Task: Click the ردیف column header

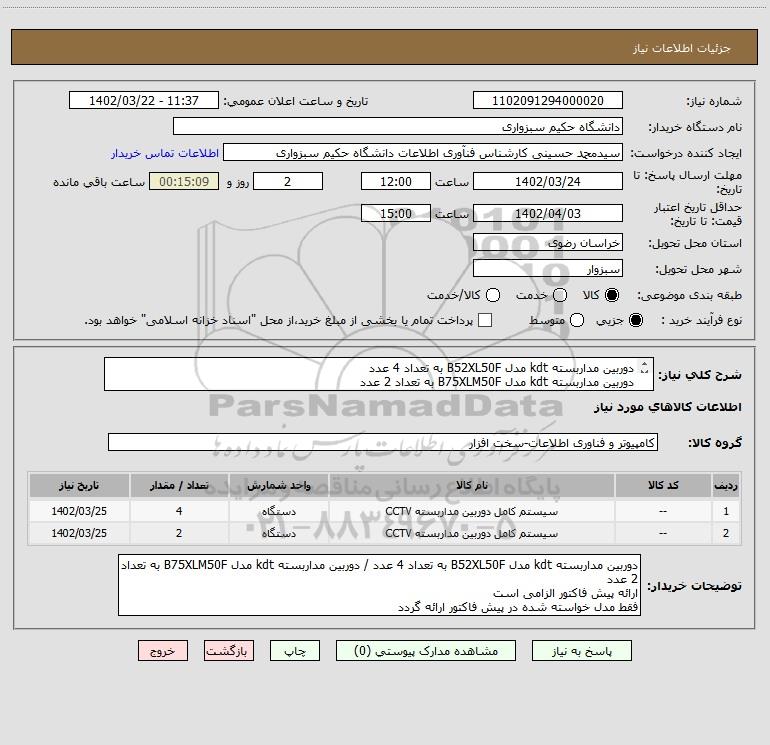Action: 726,486
